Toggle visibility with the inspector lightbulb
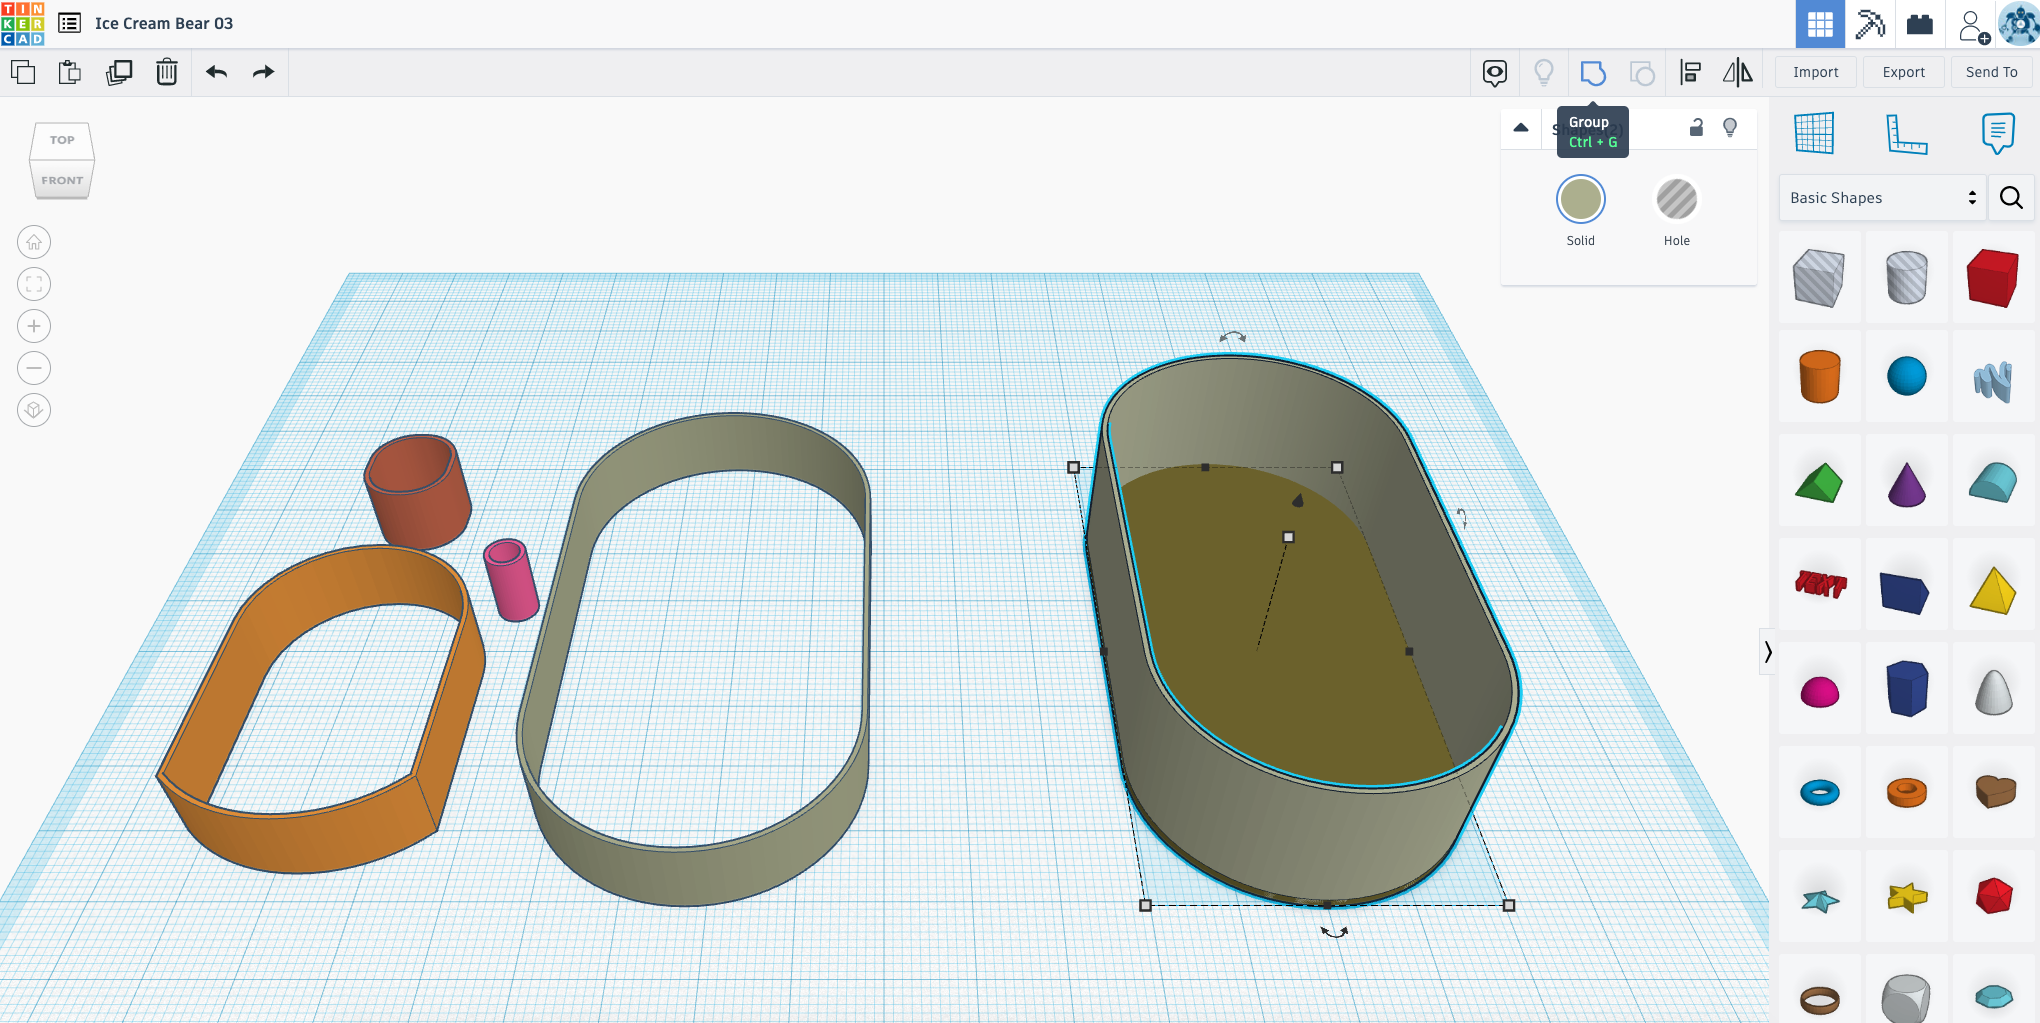2040x1023 pixels. [1730, 128]
